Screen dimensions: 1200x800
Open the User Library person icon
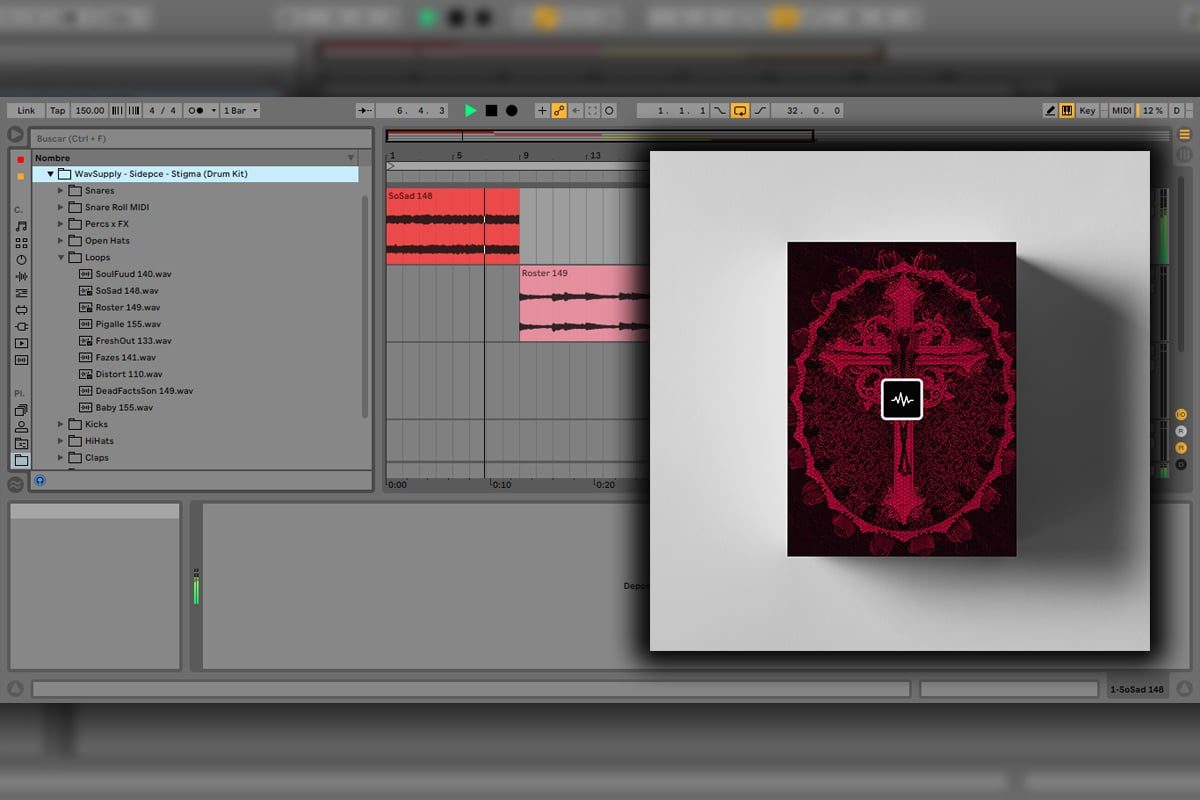point(21,427)
